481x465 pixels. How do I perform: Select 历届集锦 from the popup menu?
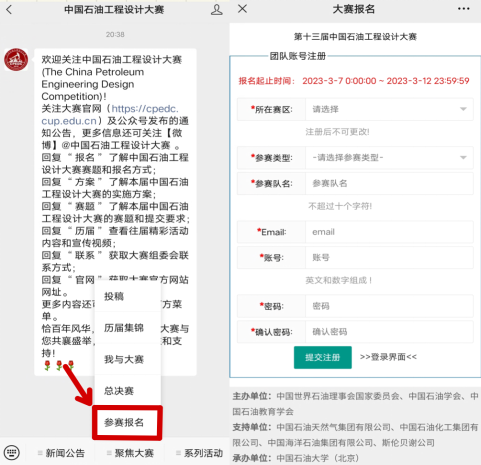click(128, 328)
